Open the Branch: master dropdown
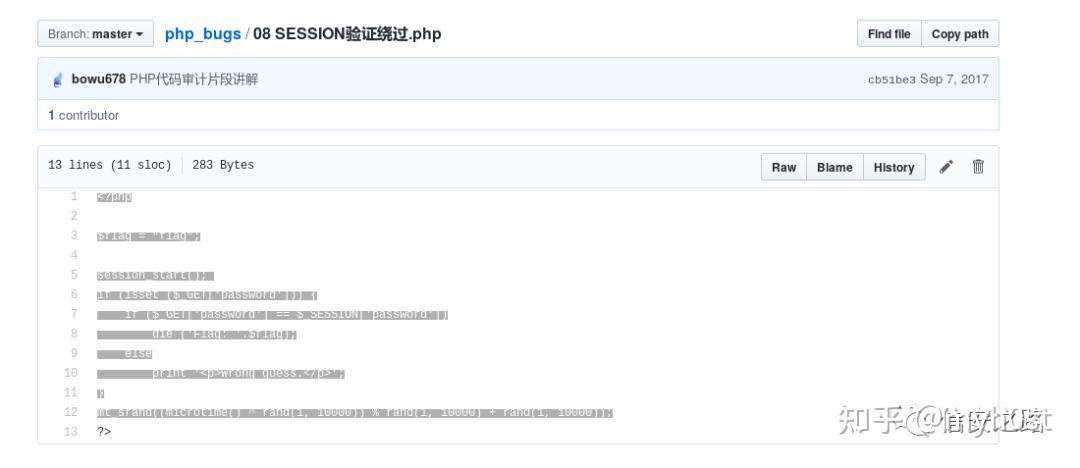The image size is (1080, 468). click(95, 34)
